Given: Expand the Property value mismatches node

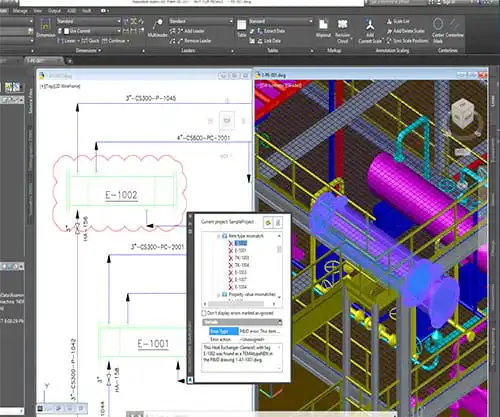Looking at the screenshot, I should [x=219, y=295].
